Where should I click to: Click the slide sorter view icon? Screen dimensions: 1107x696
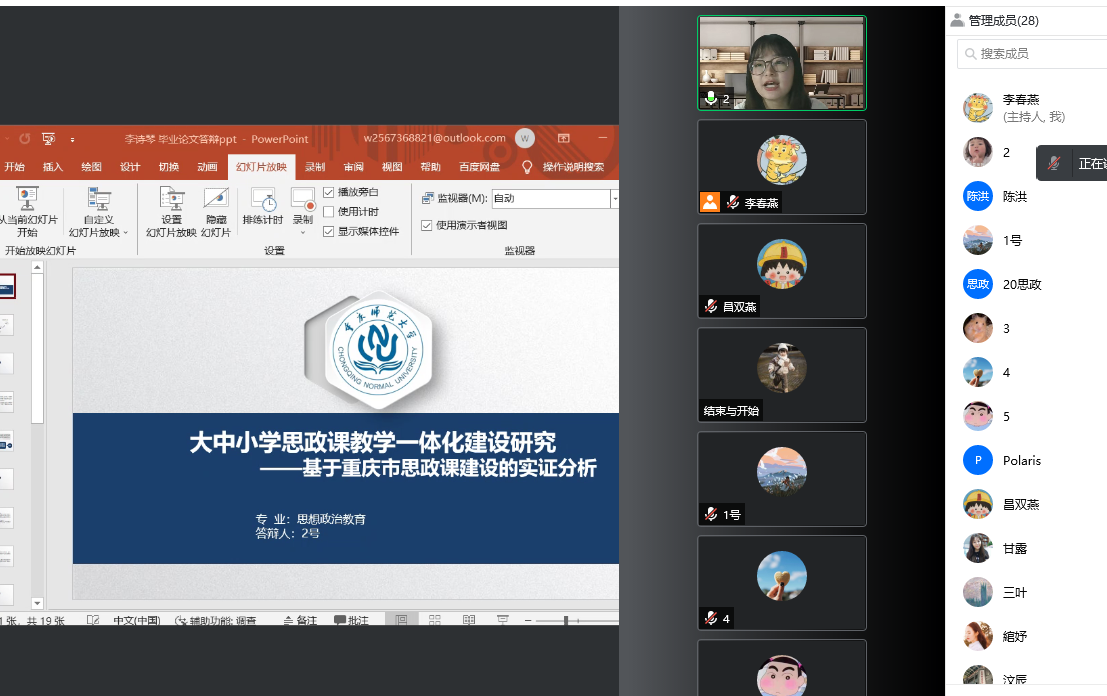click(x=435, y=620)
